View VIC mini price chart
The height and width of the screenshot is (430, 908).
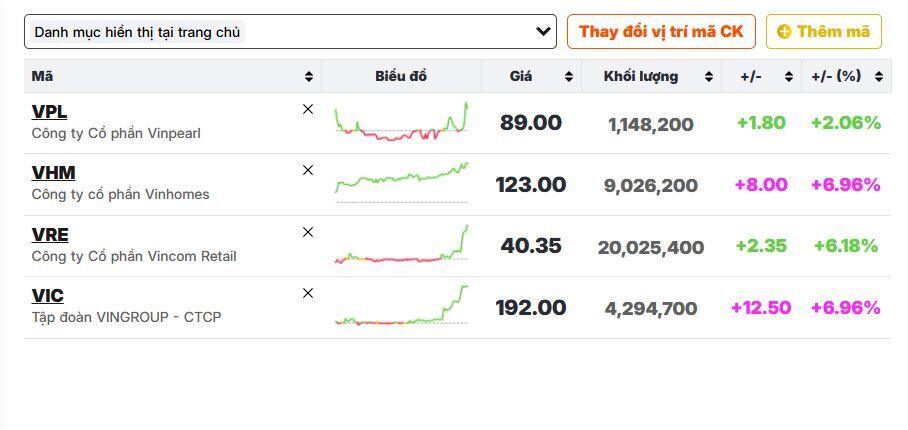tap(401, 304)
